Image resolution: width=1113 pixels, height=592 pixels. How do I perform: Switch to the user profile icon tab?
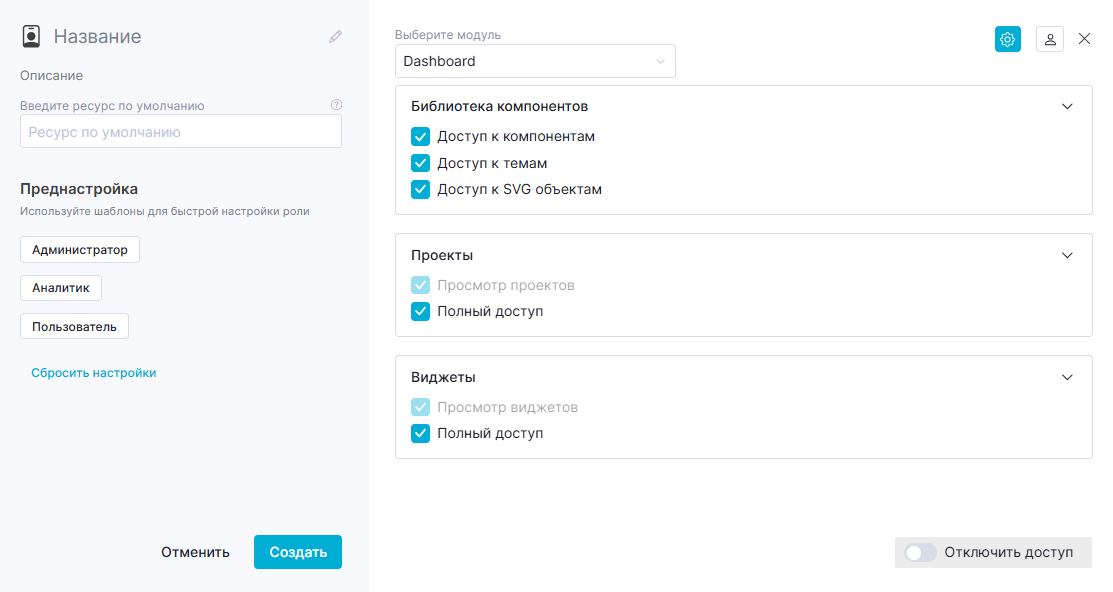point(1050,39)
